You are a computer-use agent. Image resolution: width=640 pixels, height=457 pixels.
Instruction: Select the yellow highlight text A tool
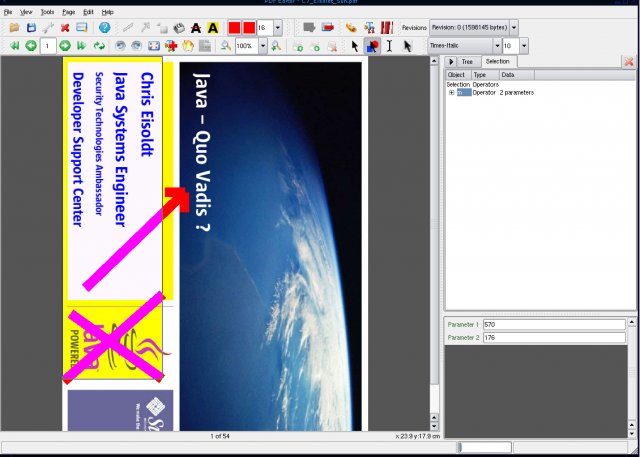pyautogui.click(x=213, y=28)
